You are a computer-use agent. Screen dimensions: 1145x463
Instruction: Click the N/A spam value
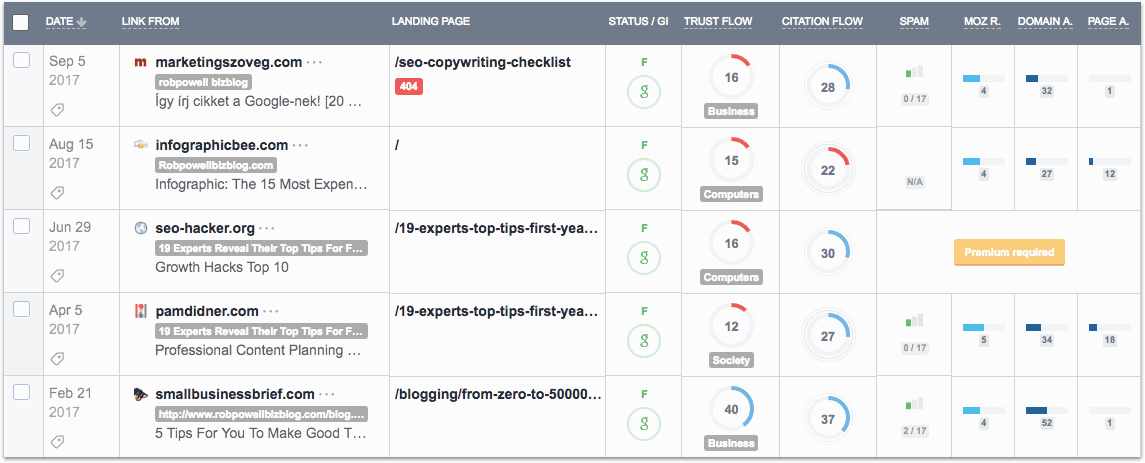coord(914,183)
